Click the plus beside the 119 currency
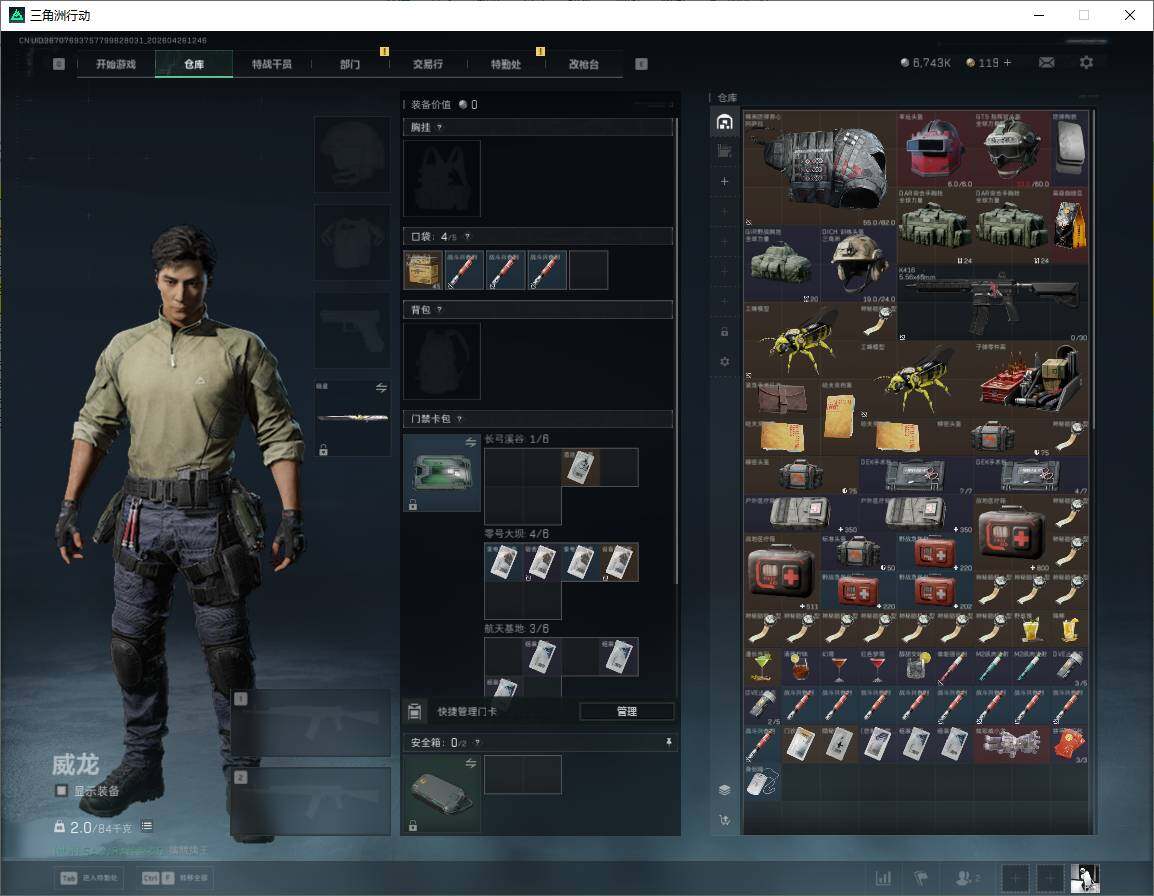 point(1007,63)
